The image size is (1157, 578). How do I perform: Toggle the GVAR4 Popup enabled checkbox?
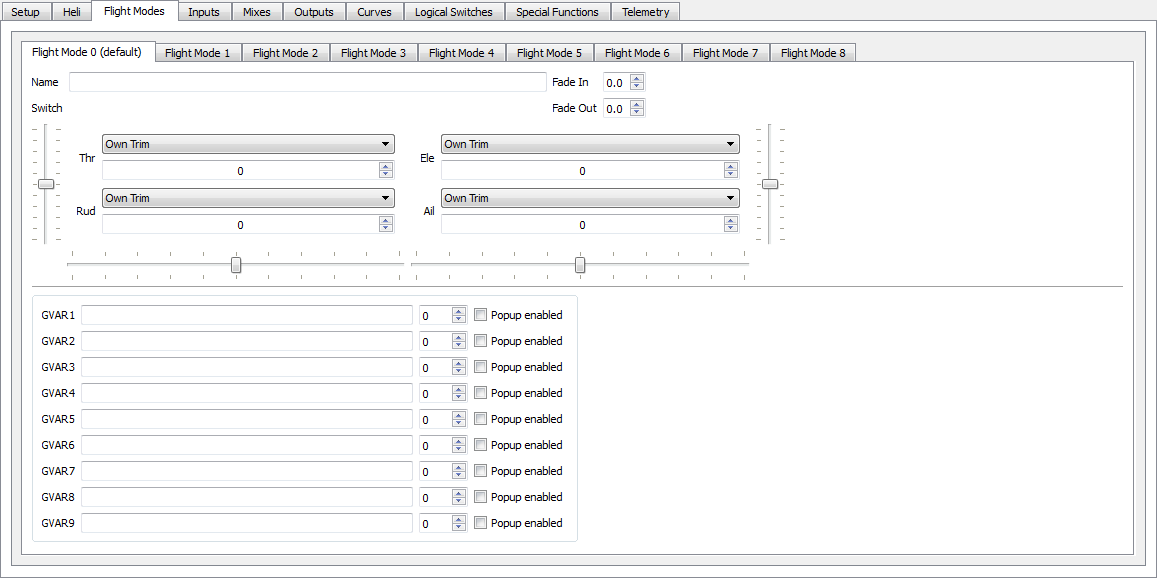pos(481,393)
